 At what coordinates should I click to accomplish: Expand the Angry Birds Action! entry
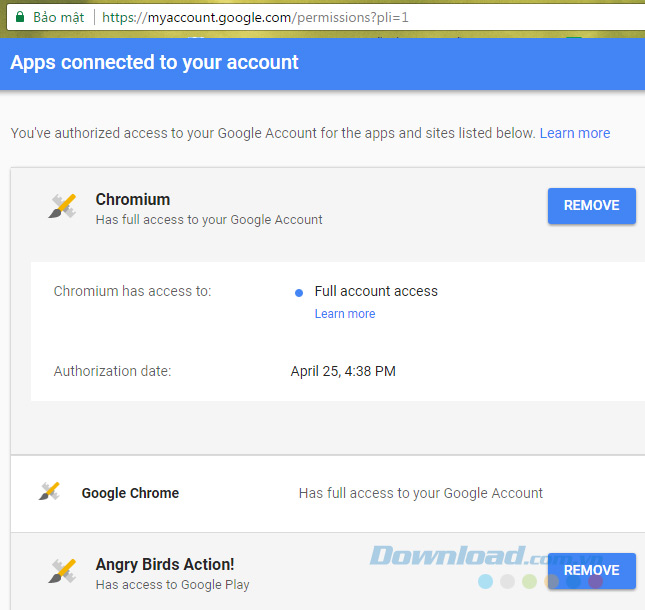[165, 564]
